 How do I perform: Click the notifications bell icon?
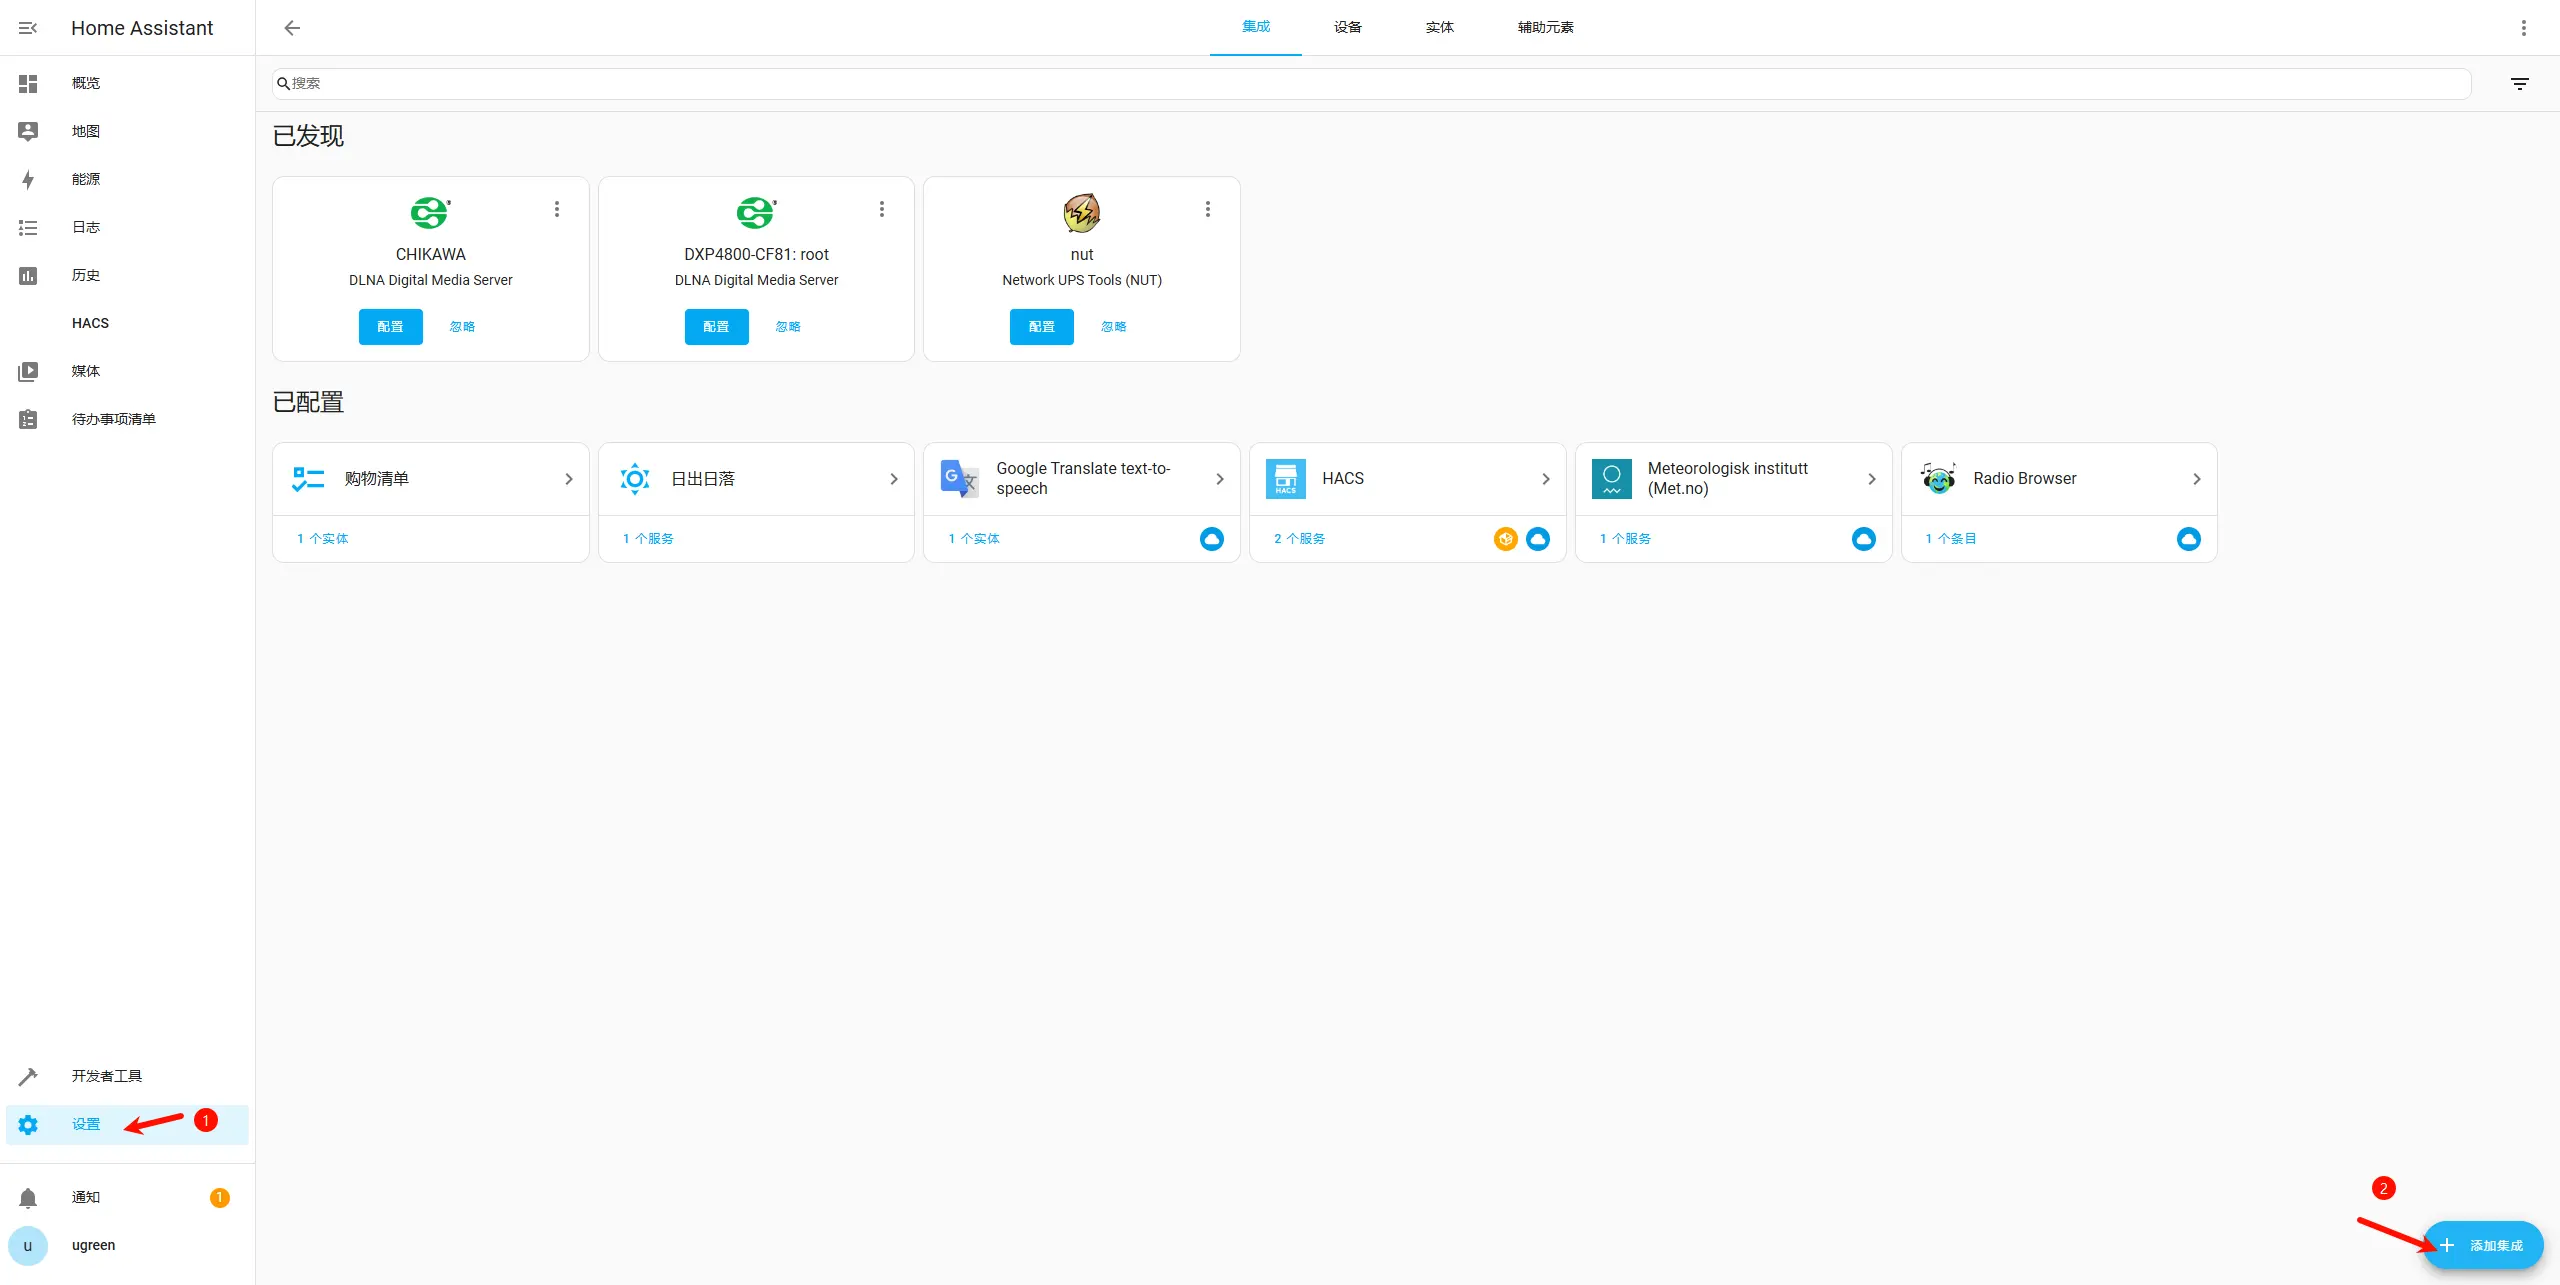(28, 1198)
